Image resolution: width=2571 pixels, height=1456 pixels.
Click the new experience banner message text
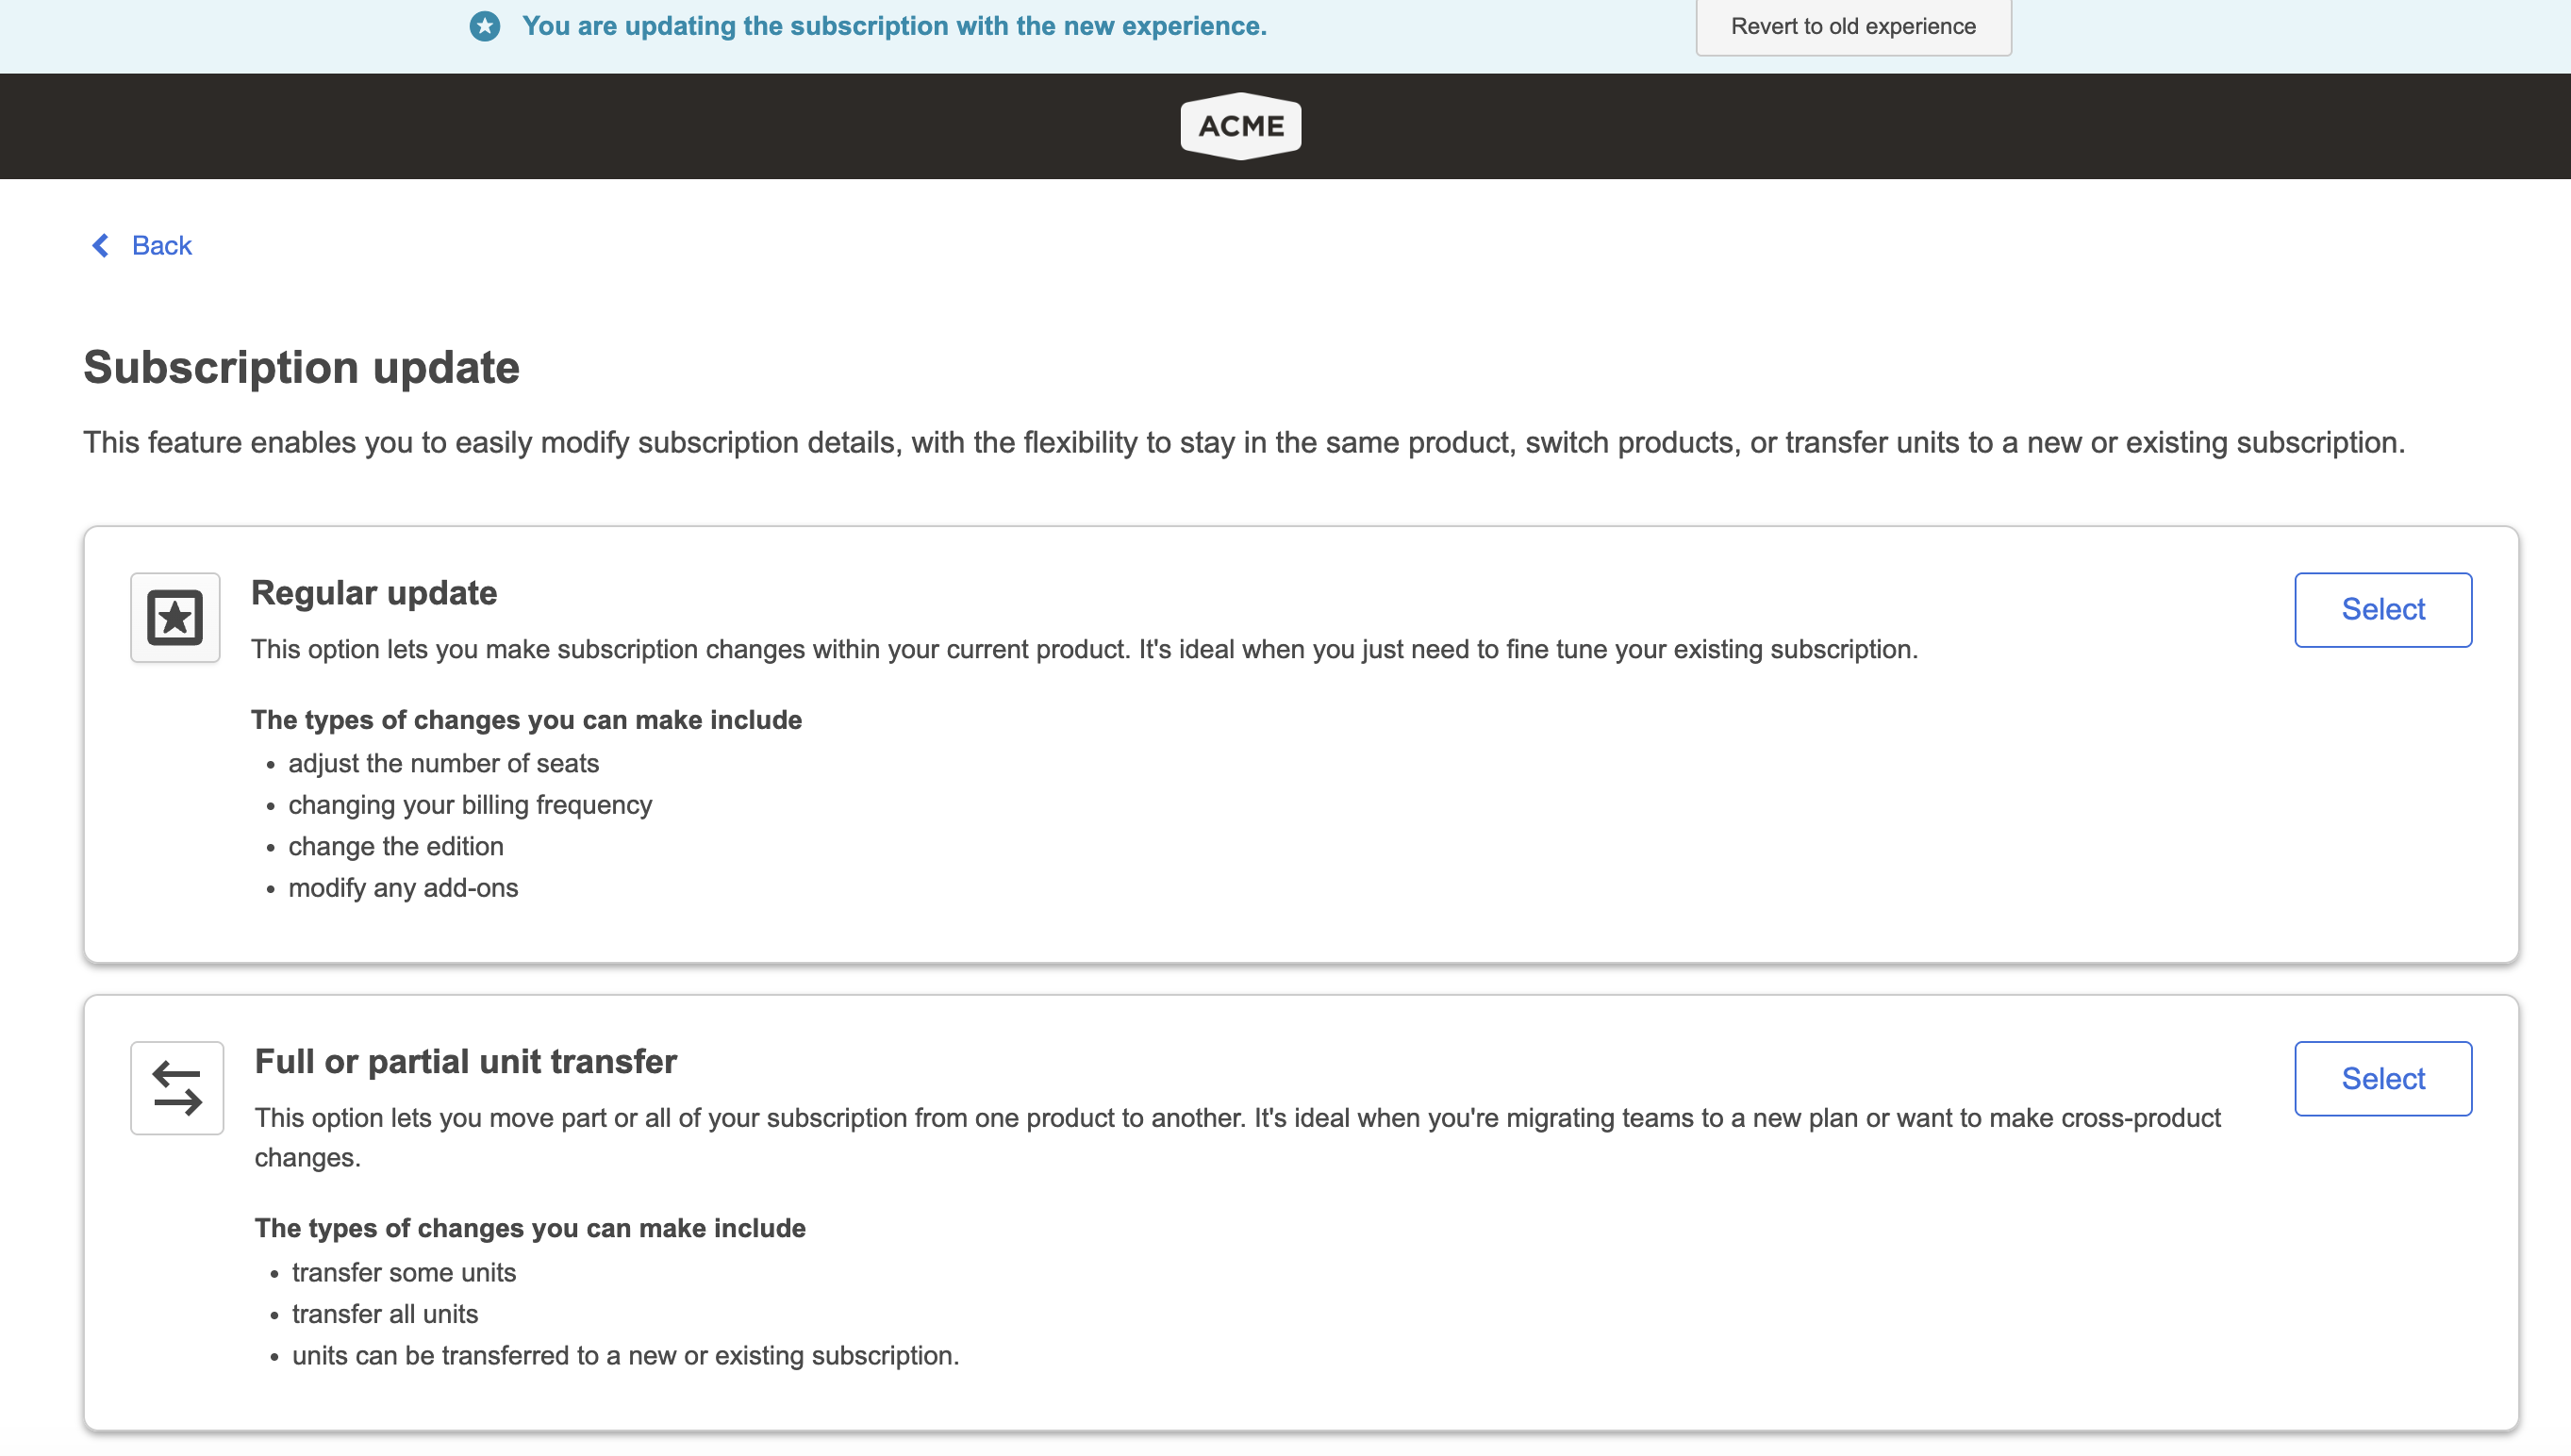tap(894, 26)
